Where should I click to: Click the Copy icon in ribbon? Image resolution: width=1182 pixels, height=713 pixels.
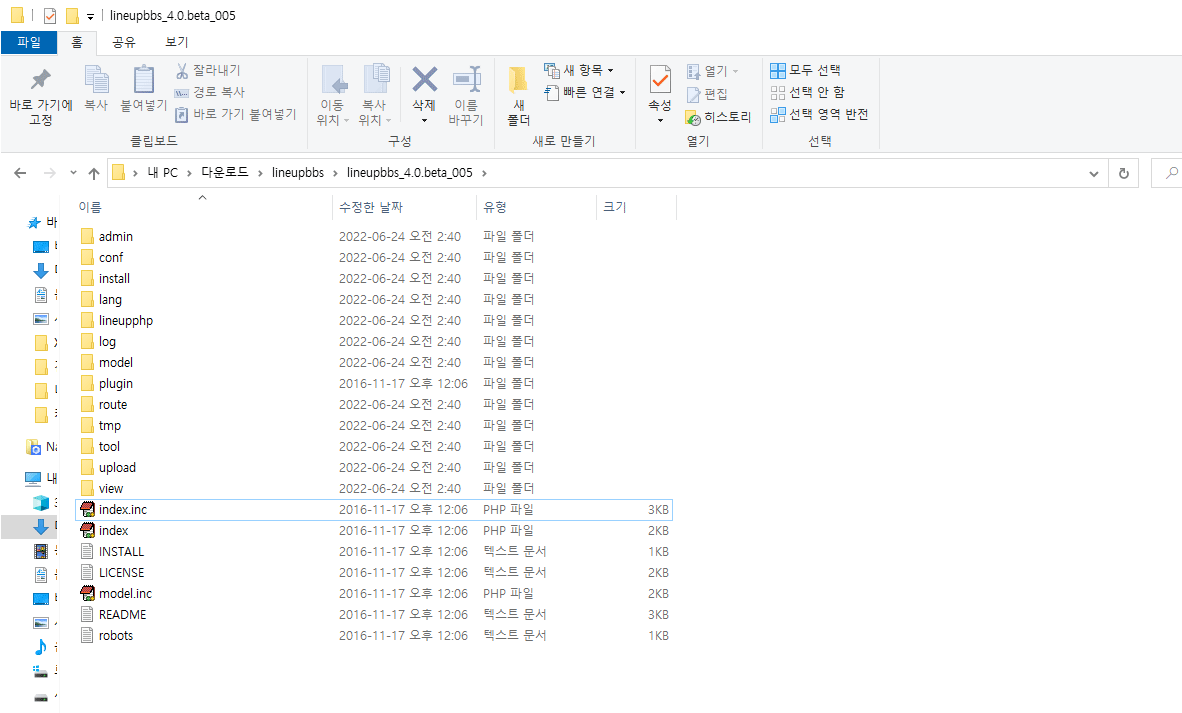tap(96, 81)
